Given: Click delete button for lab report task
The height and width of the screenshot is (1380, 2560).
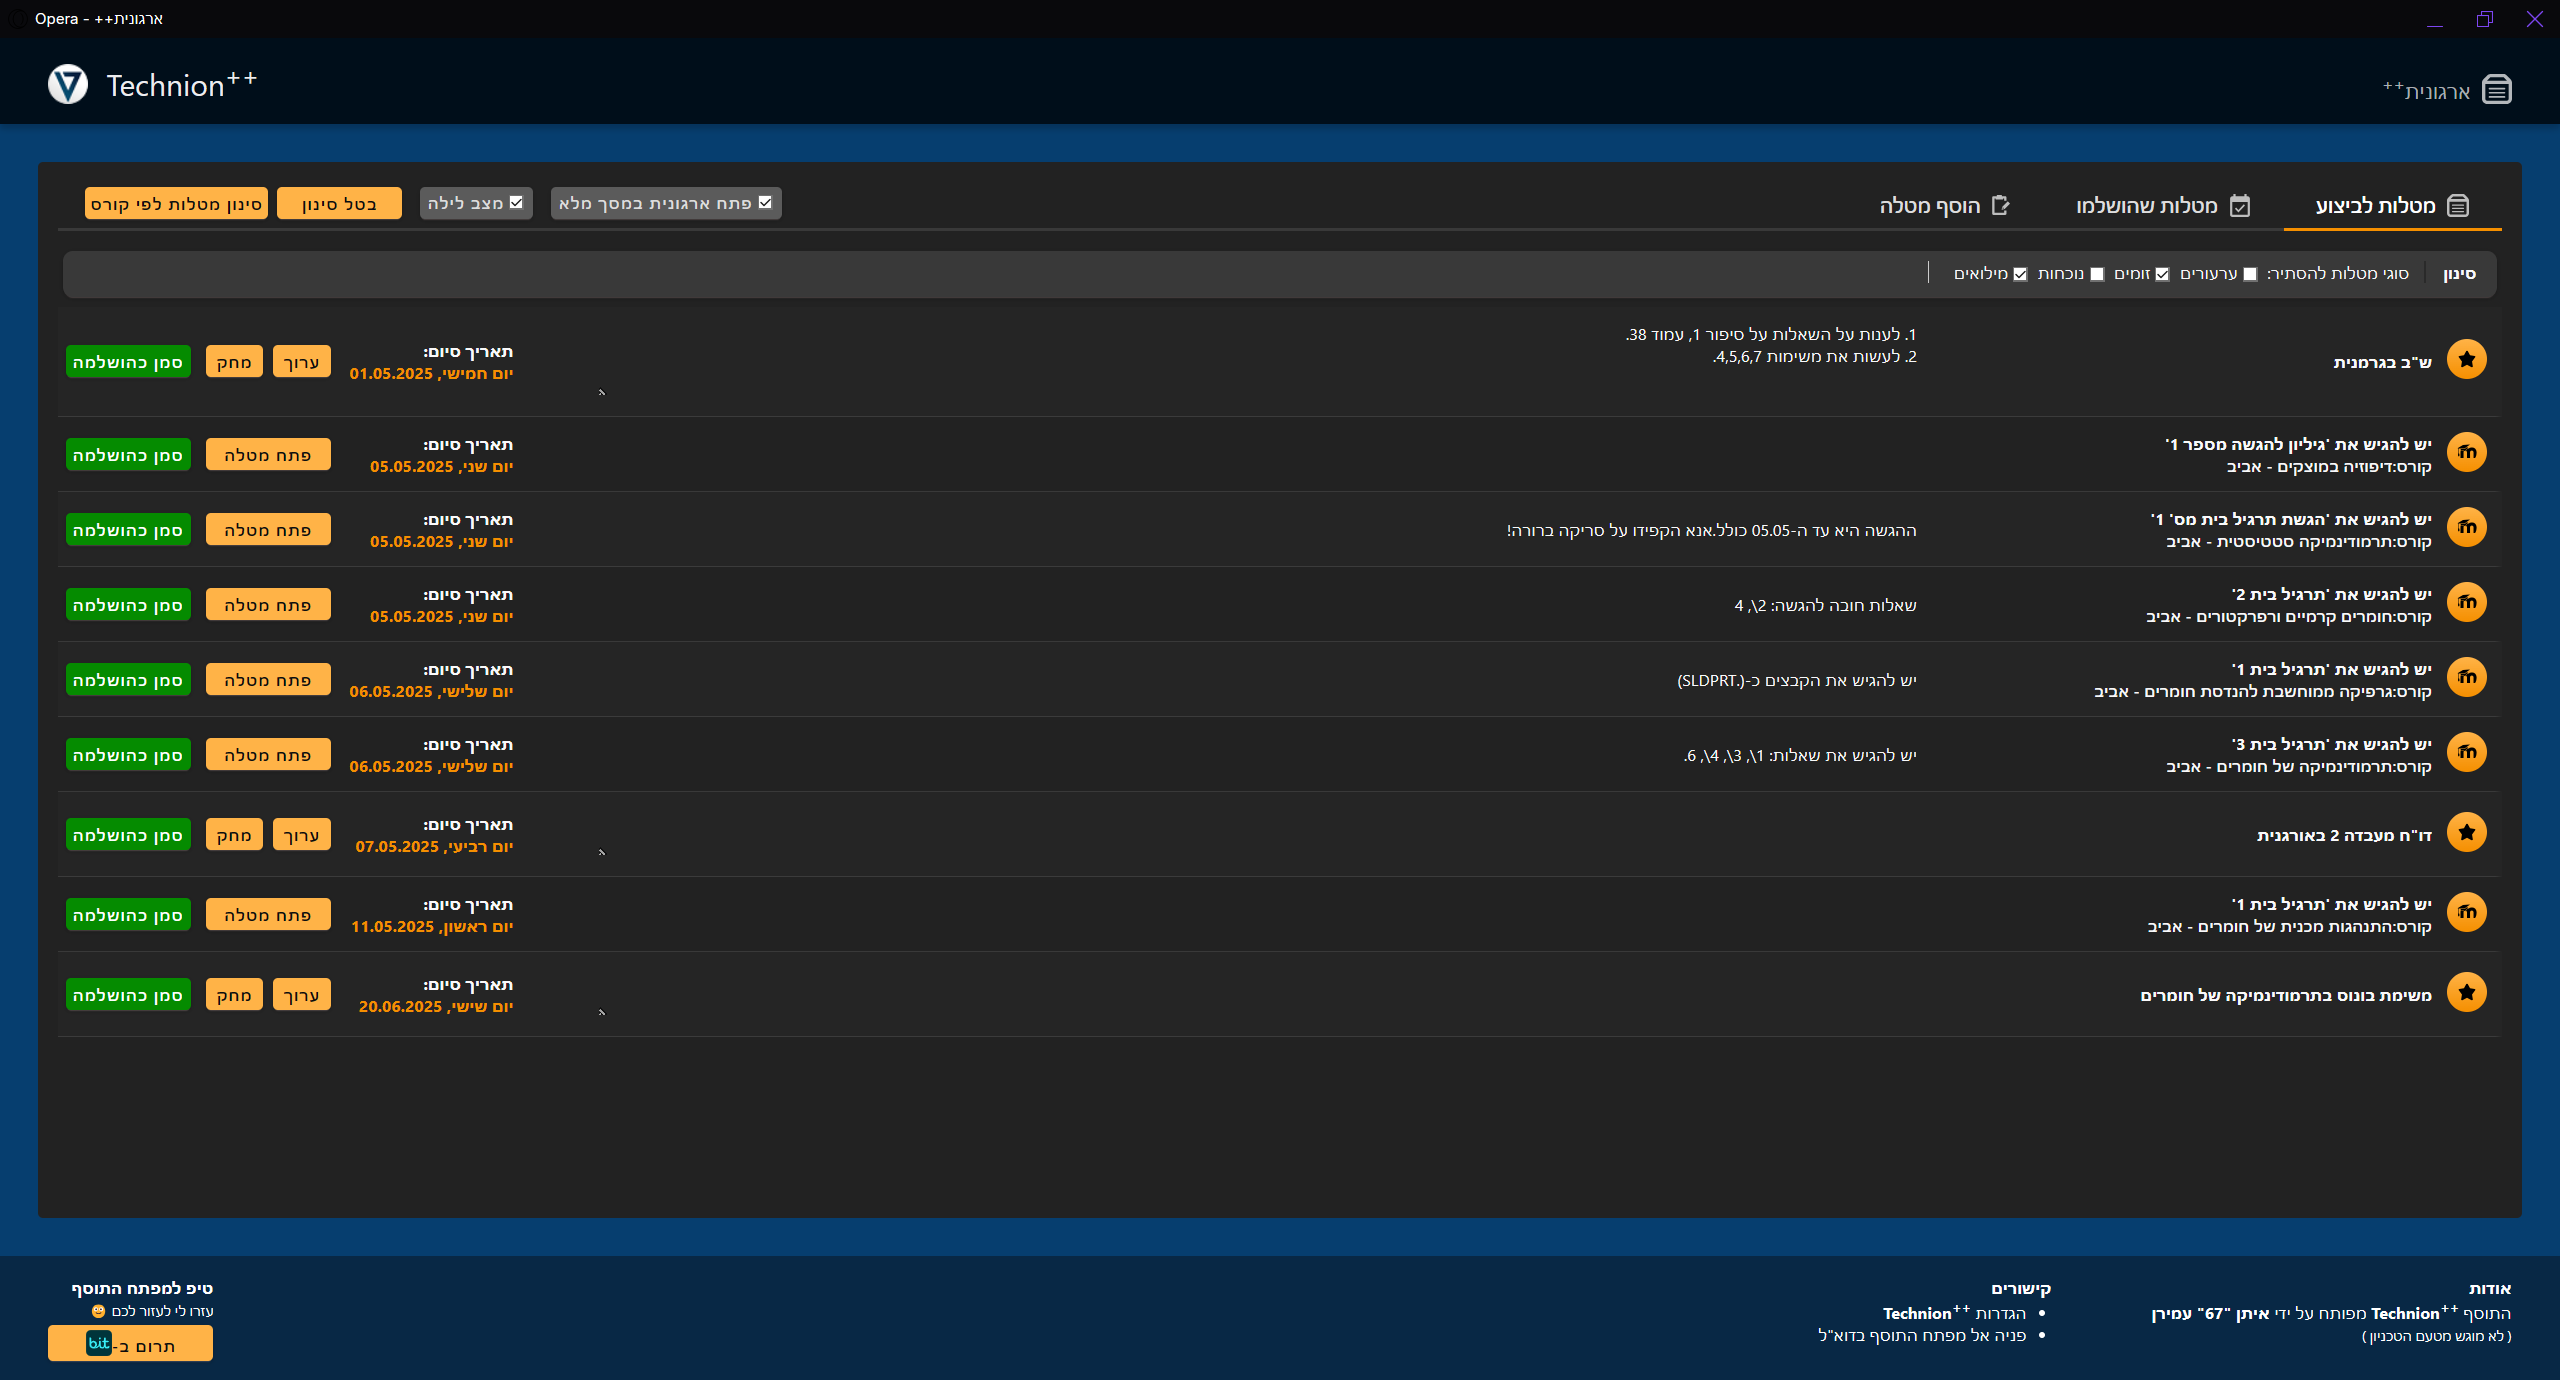Looking at the screenshot, I should pyautogui.click(x=234, y=835).
